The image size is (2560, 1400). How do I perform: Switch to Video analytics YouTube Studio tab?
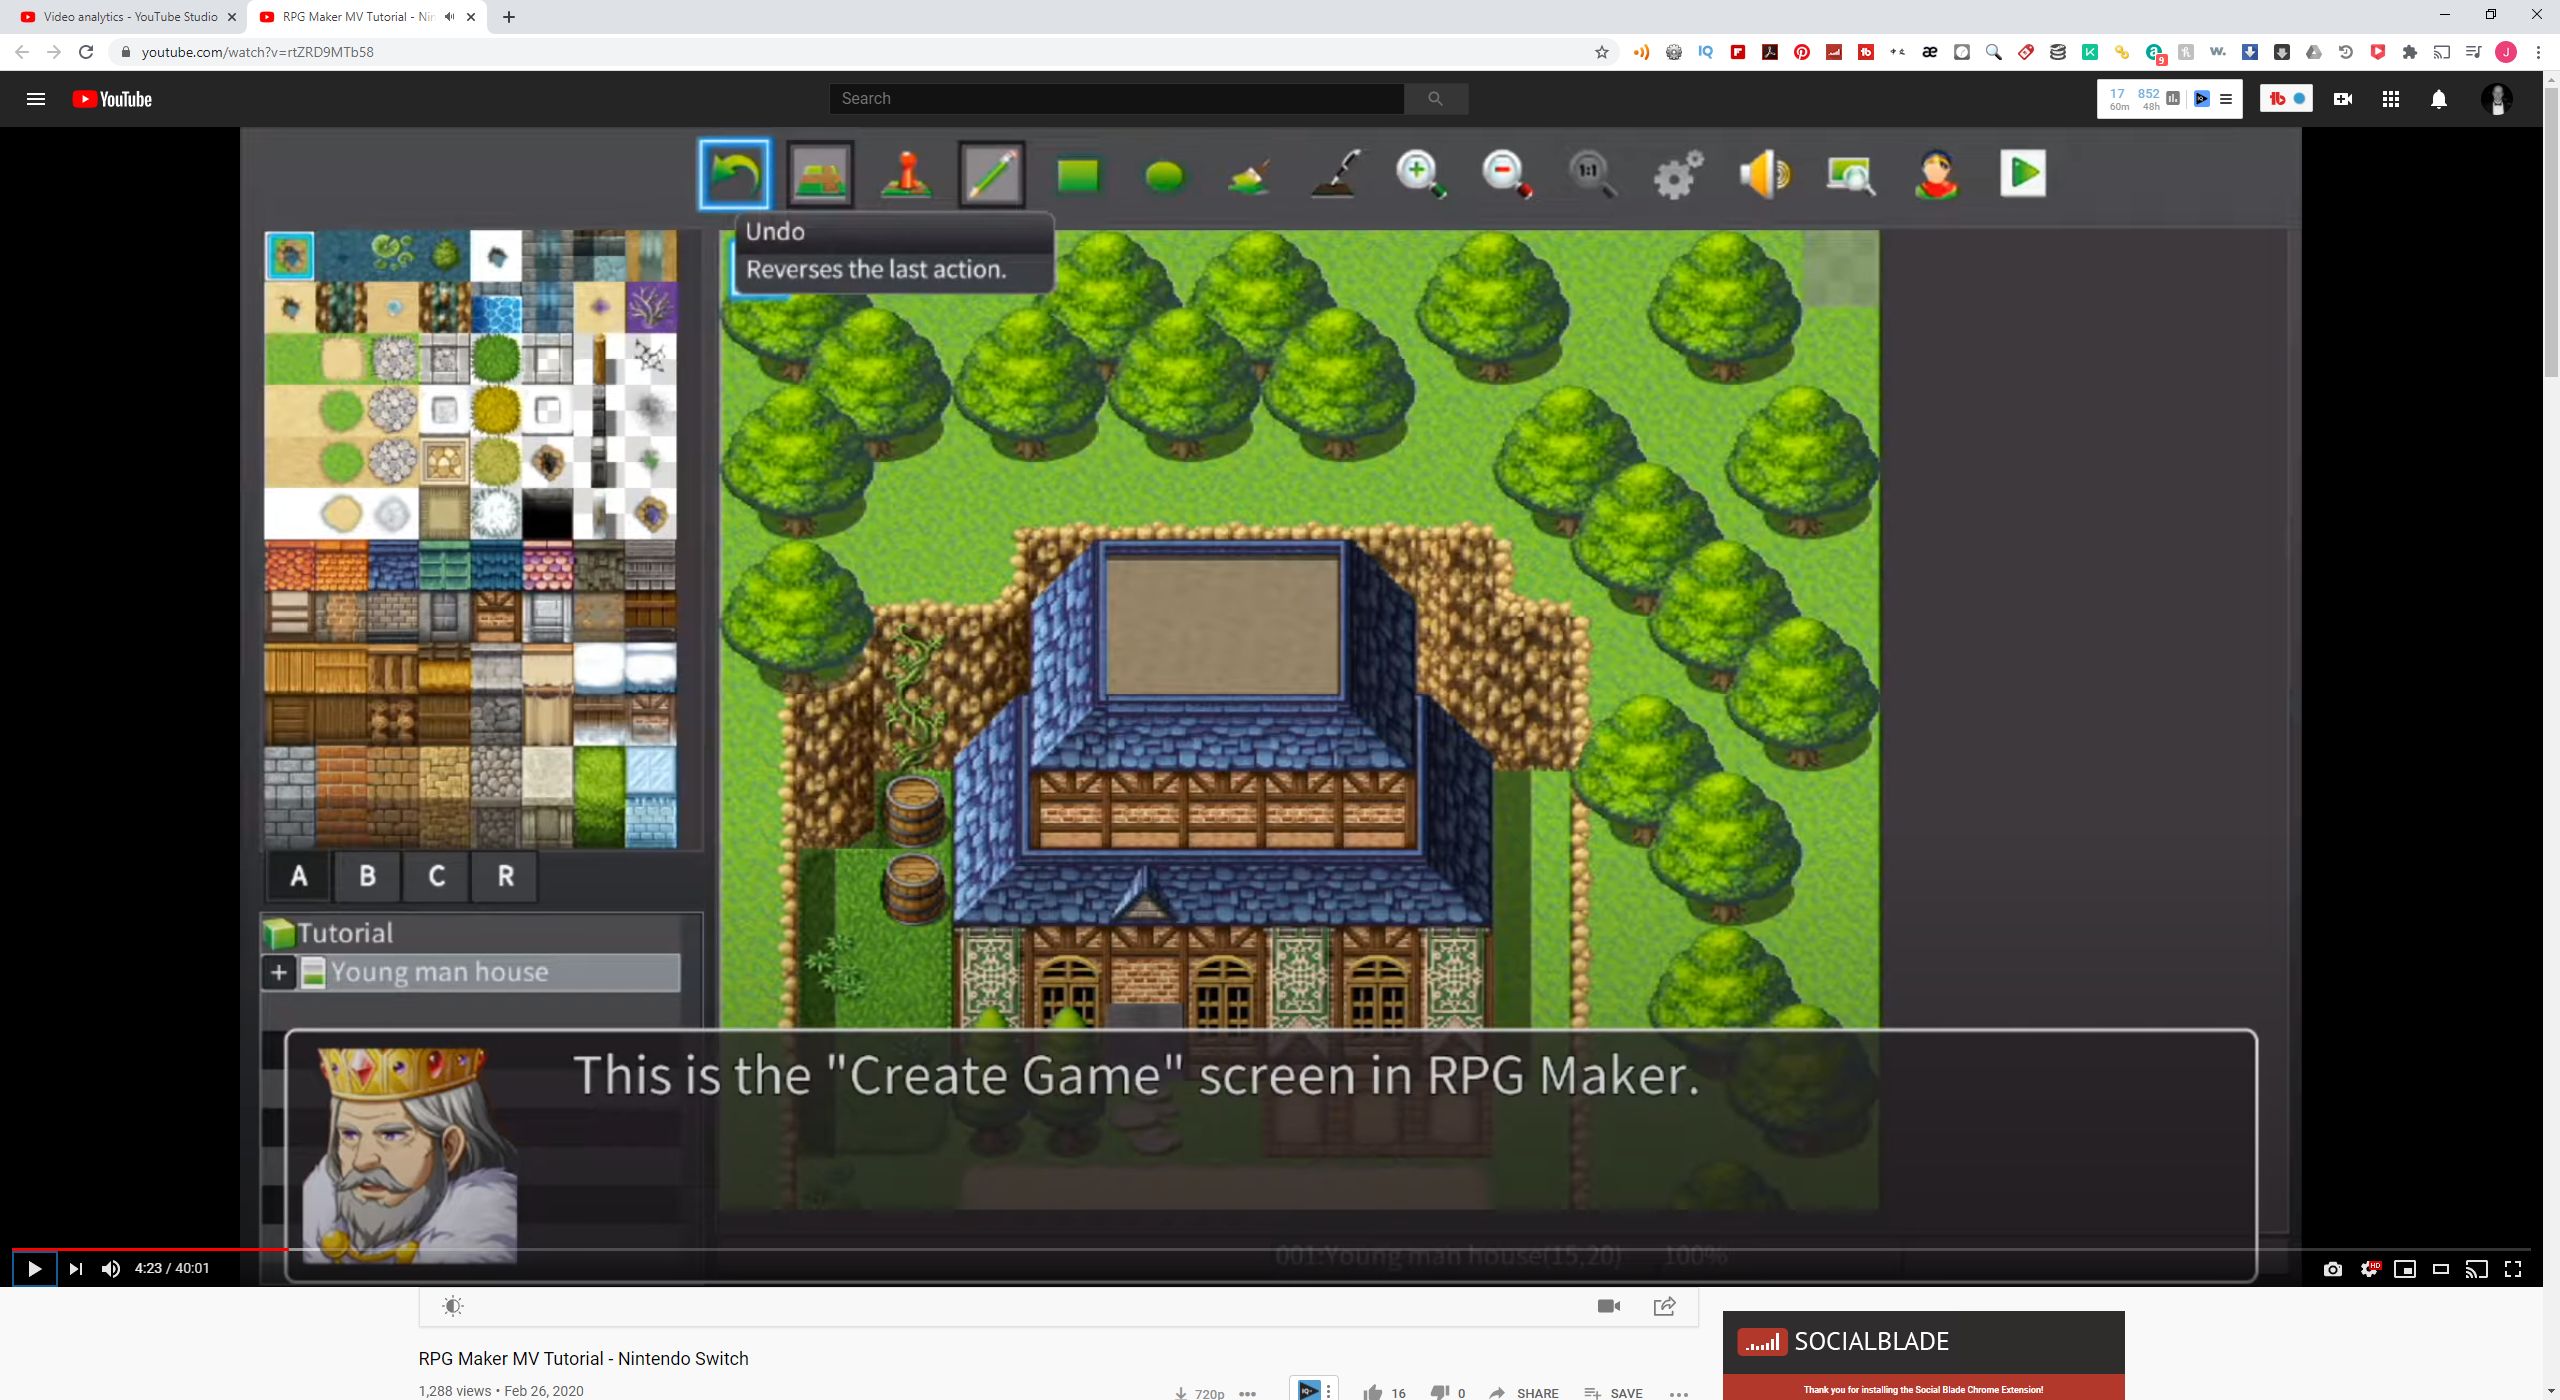(130, 17)
